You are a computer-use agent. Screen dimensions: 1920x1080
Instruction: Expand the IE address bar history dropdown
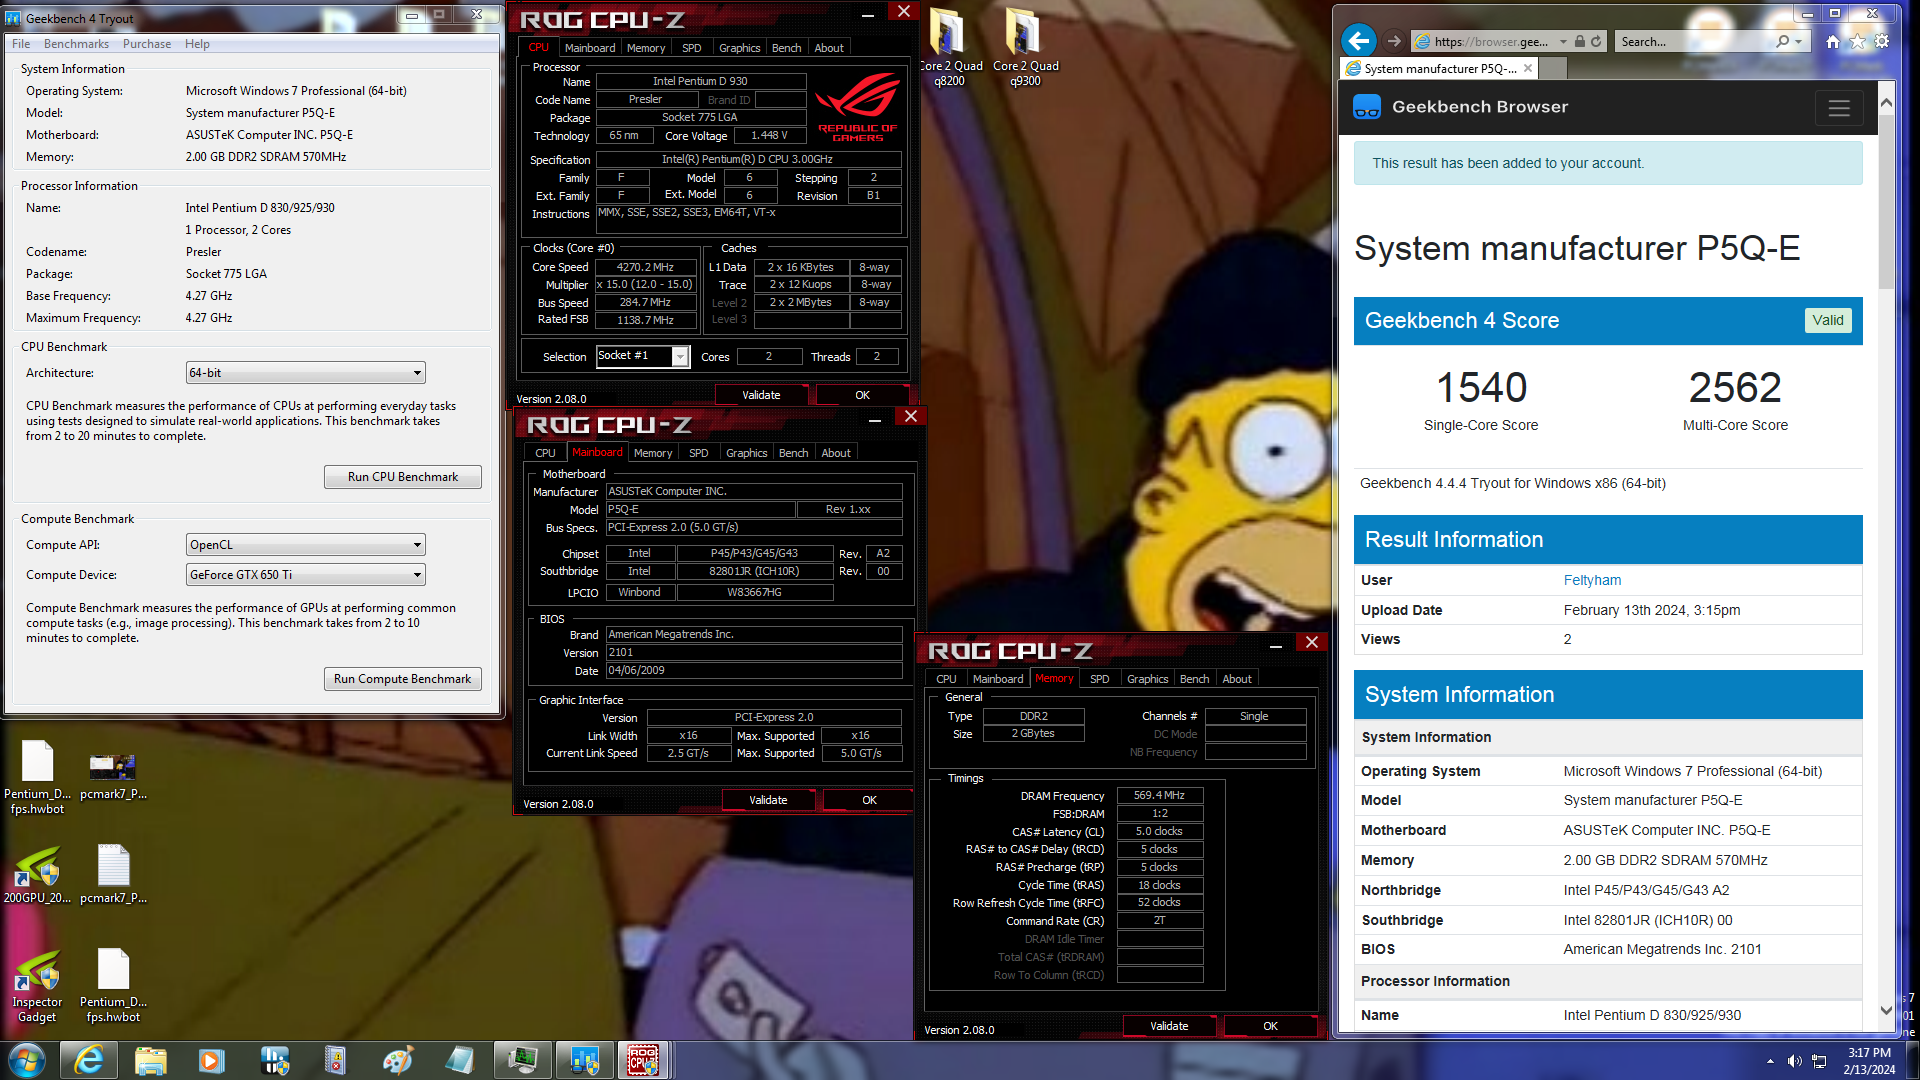pos(1563,42)
